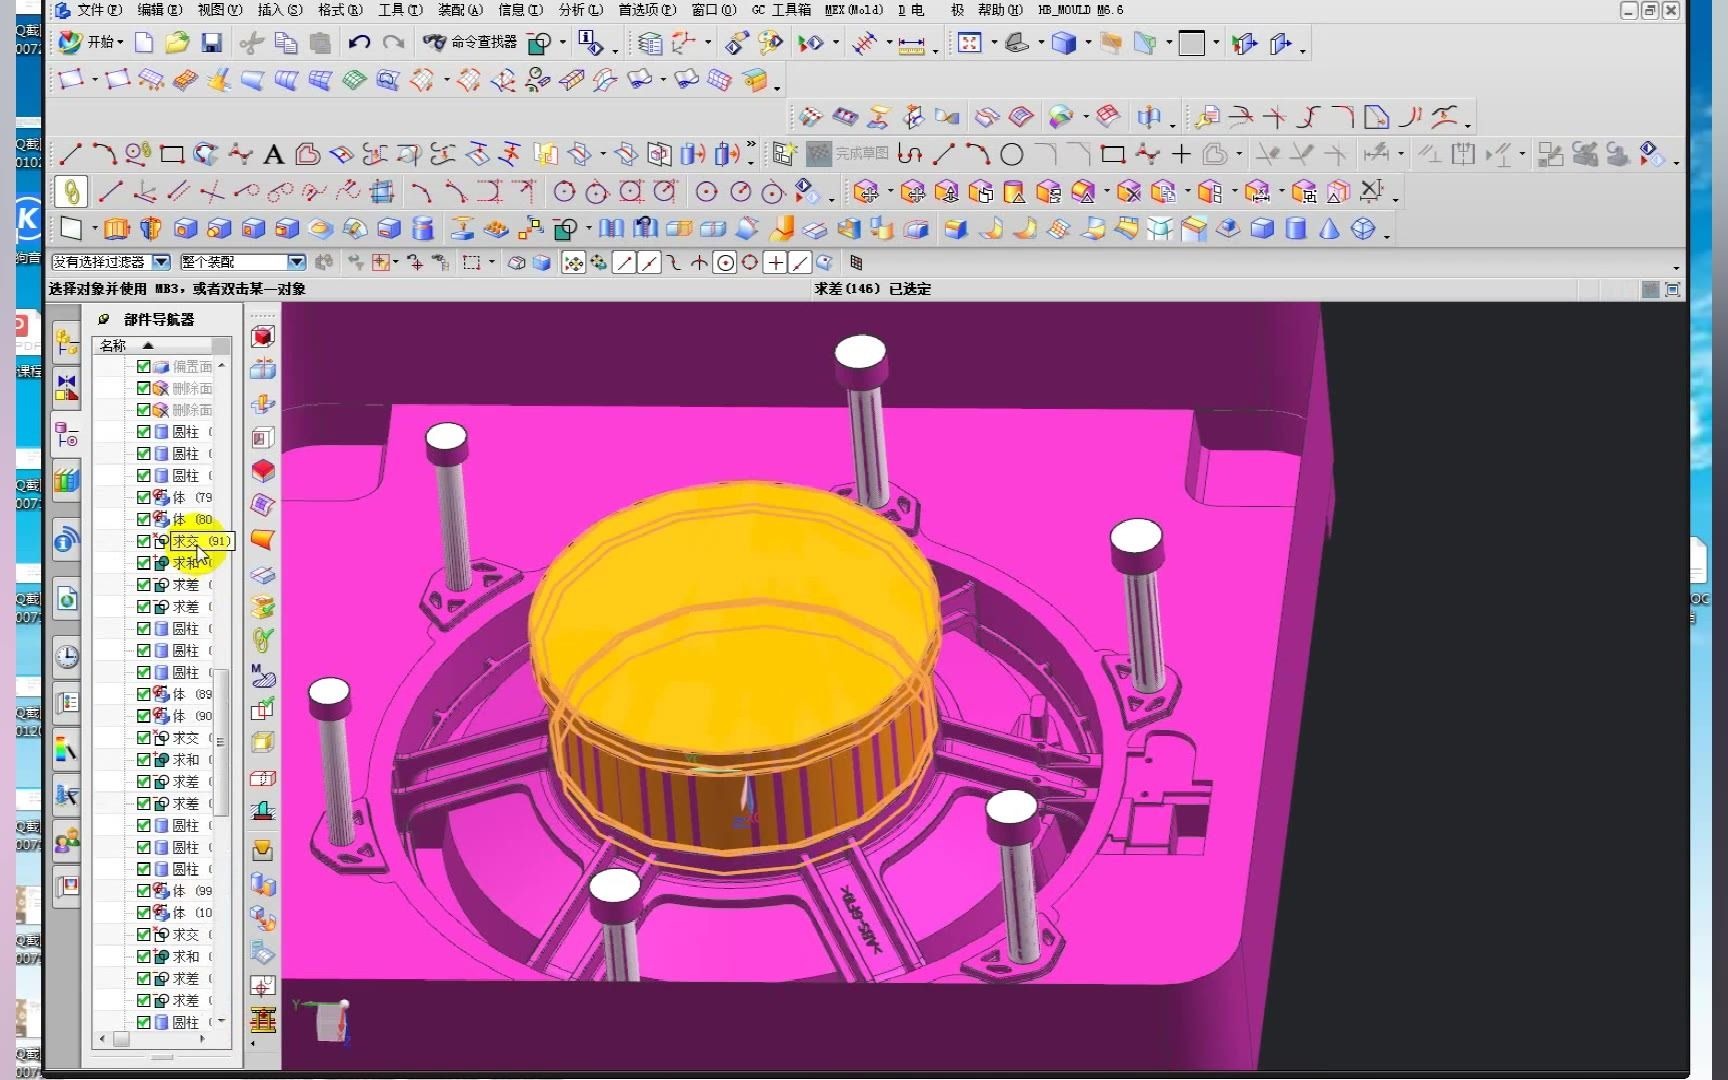Click the Copy icon in toolbar

point(286,42)
